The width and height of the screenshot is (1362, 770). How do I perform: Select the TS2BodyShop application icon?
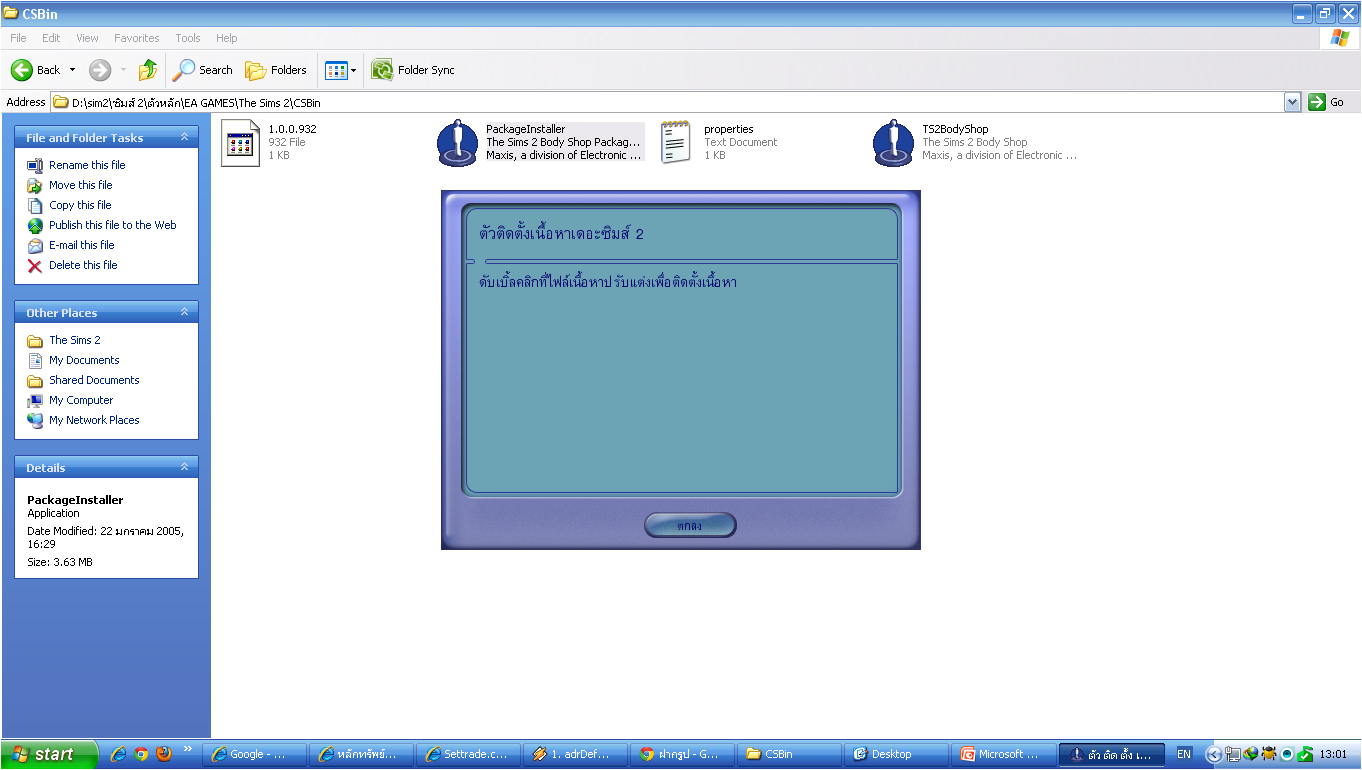(894, 143)
